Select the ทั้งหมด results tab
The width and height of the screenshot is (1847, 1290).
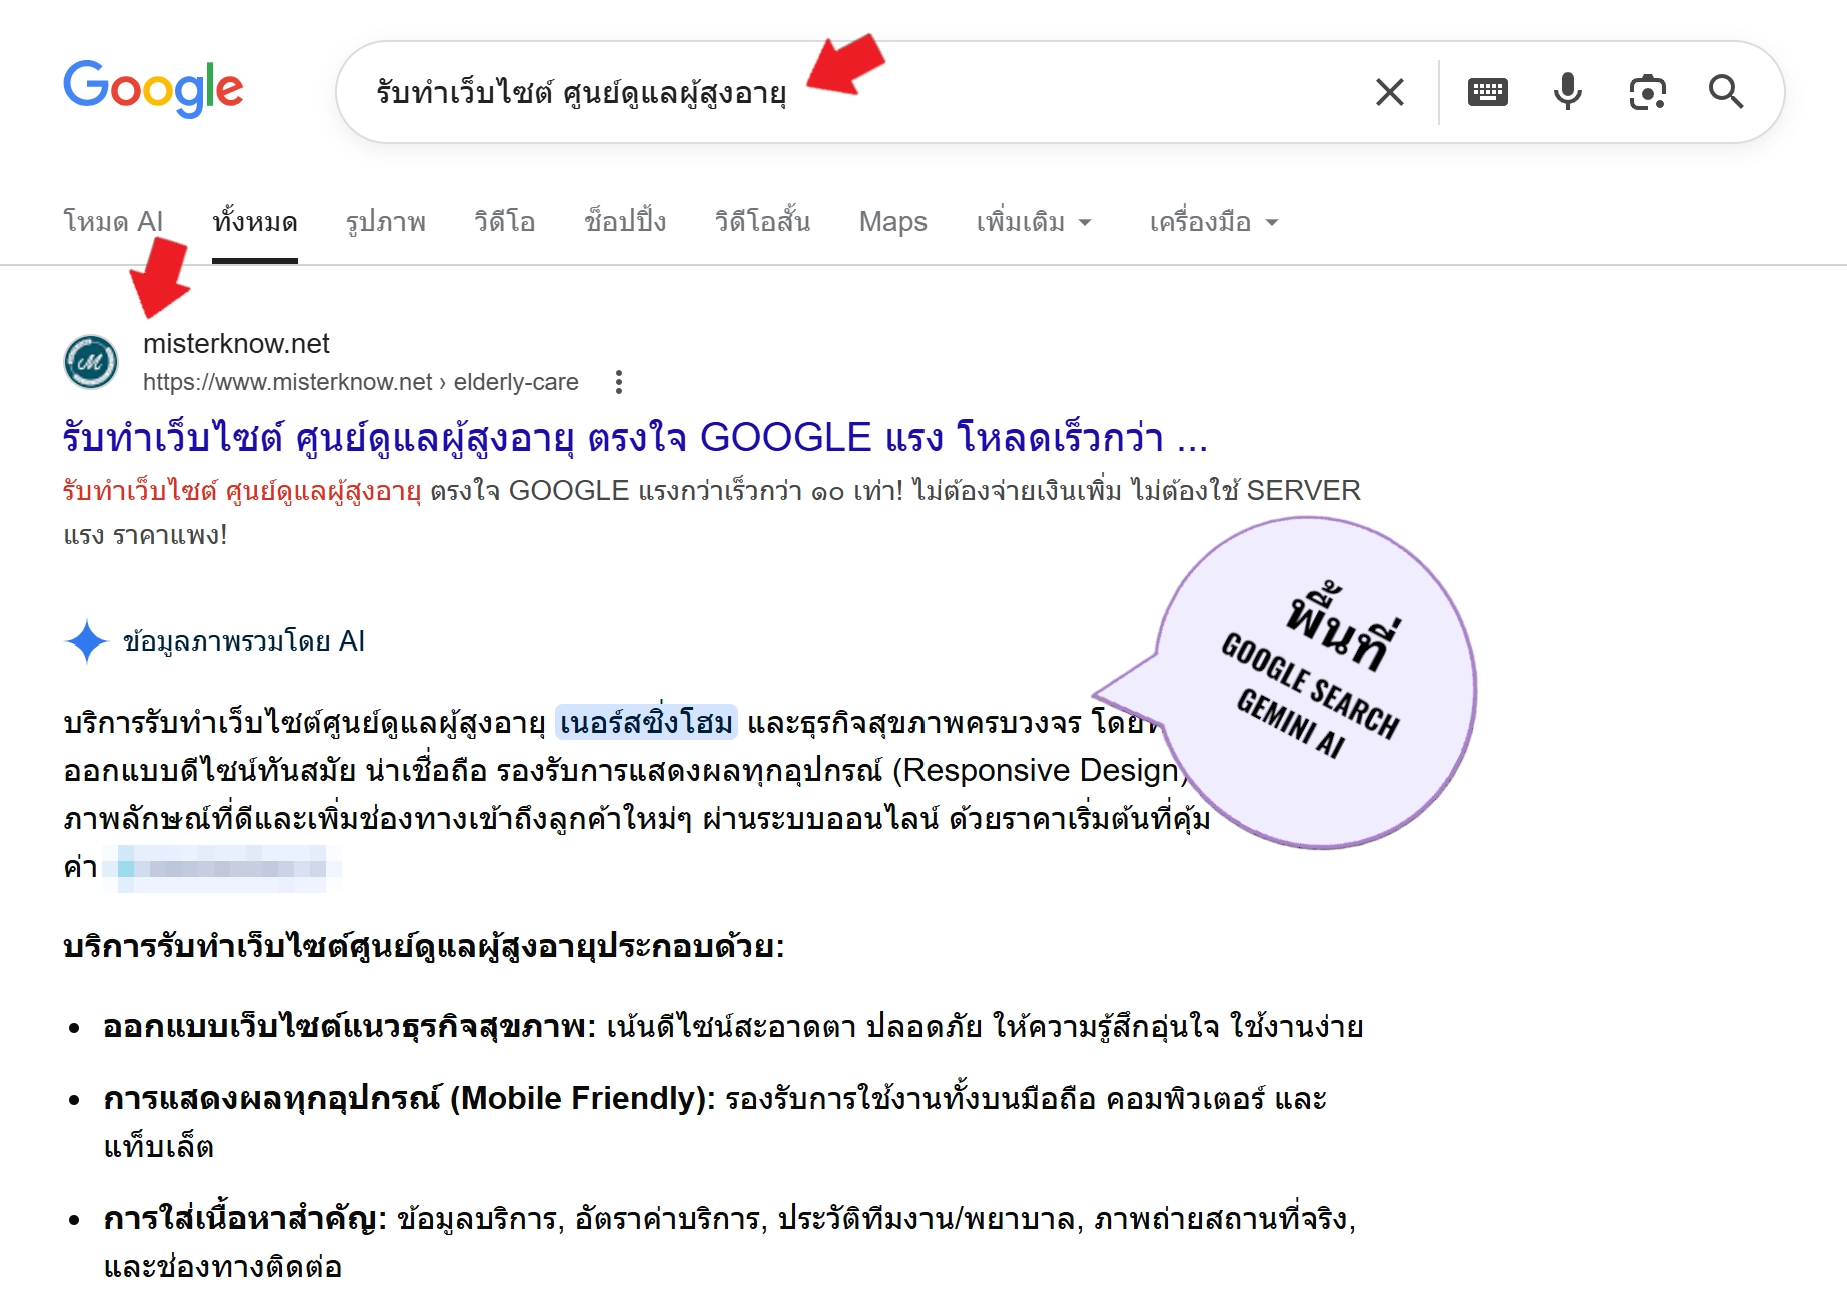click(x=255, y=221)
